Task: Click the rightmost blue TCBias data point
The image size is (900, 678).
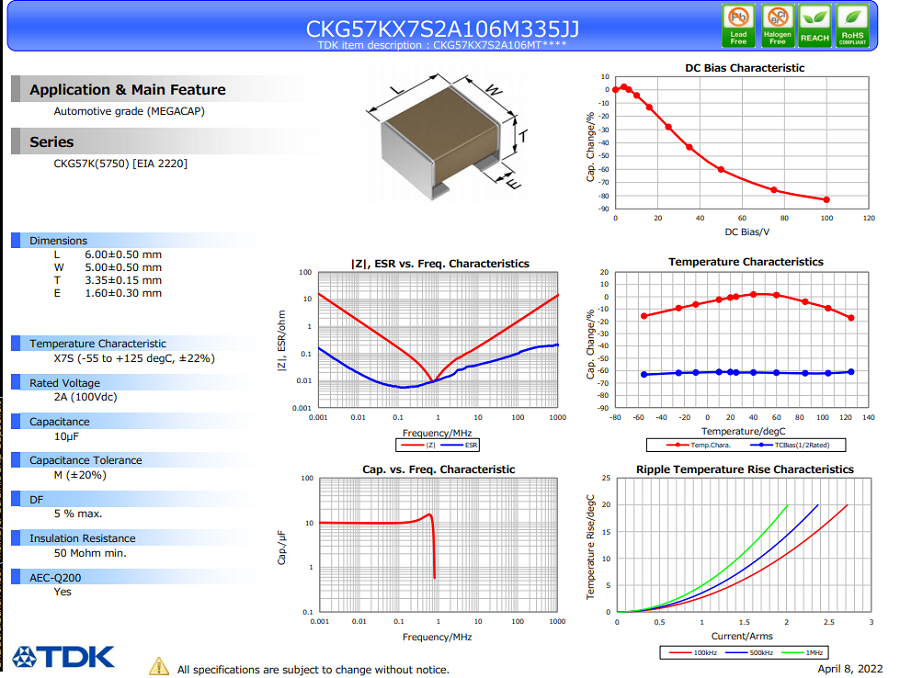Action: click(x=851, y=372)
